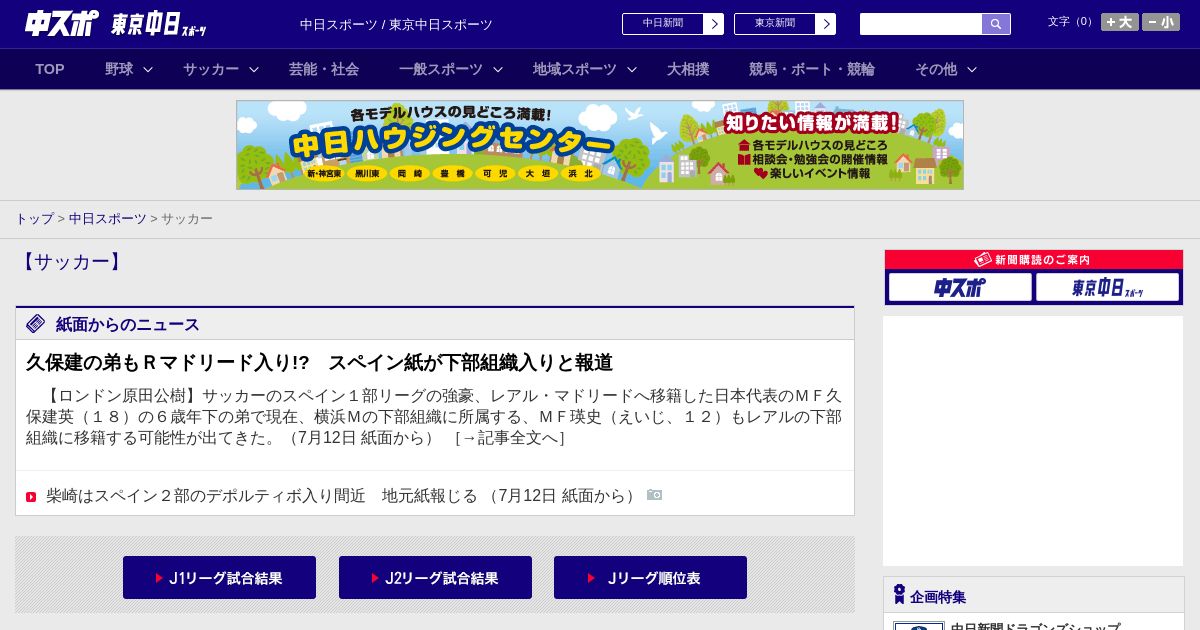
Task: Select 大相撲 in navigation
Action: click(688, 69)
